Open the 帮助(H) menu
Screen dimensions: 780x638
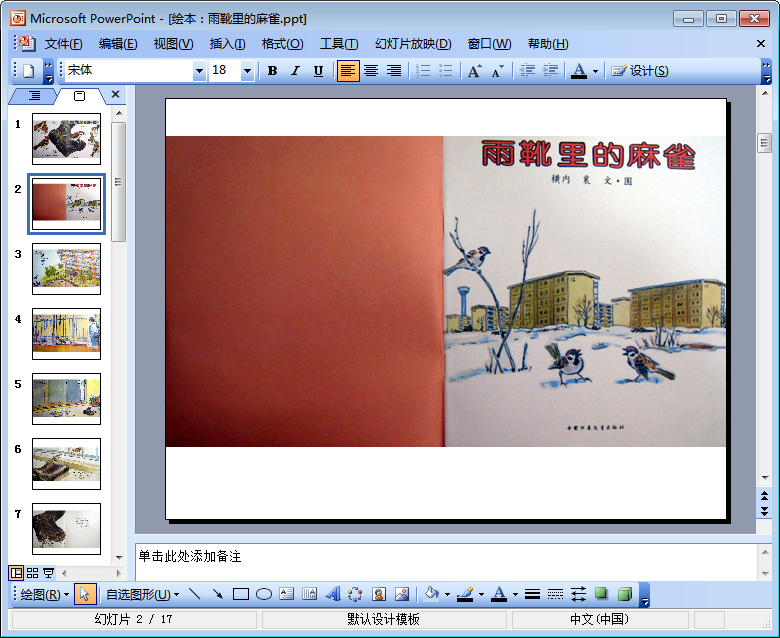point(548,44)
